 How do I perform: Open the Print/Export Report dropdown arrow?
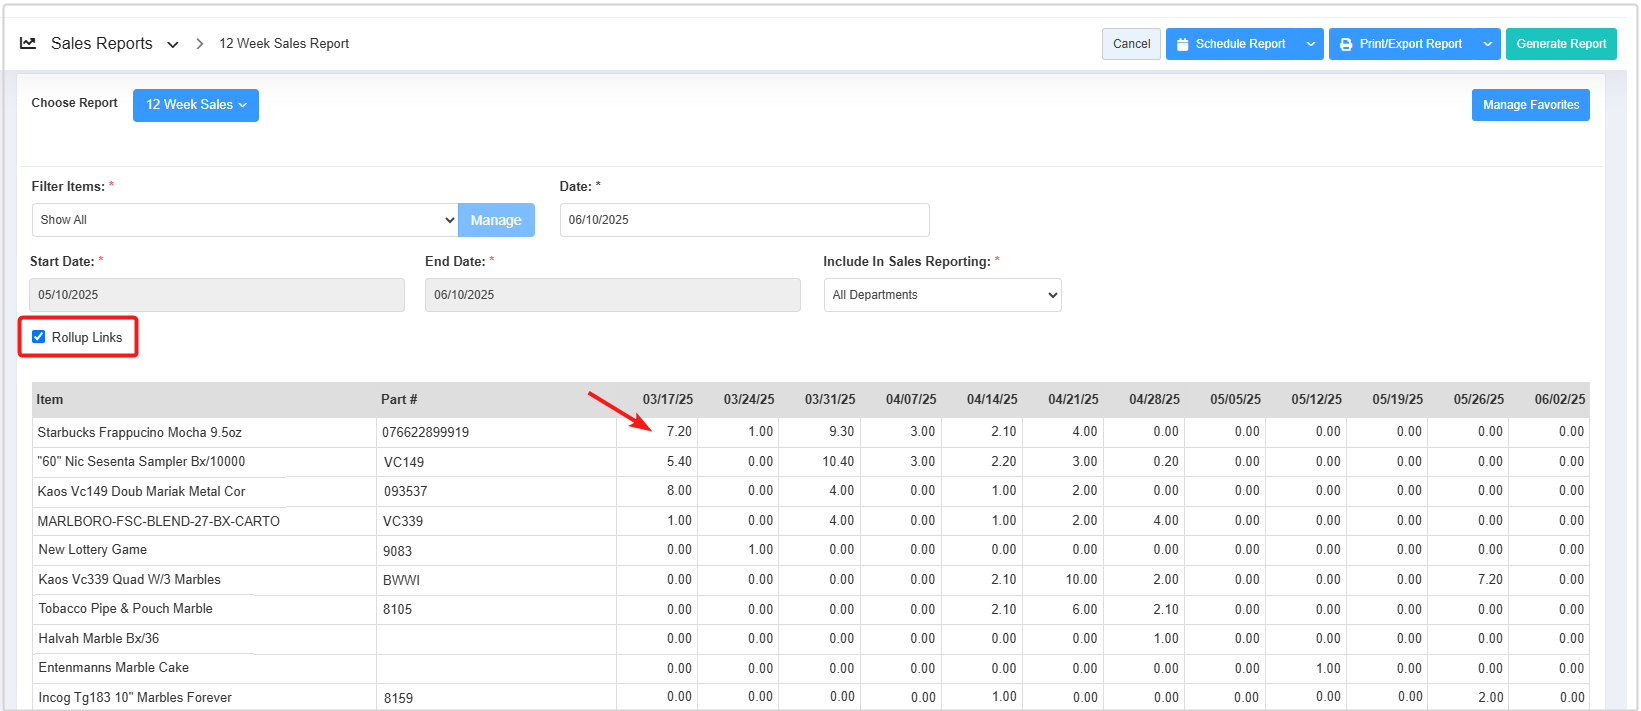coord(1487,44)
